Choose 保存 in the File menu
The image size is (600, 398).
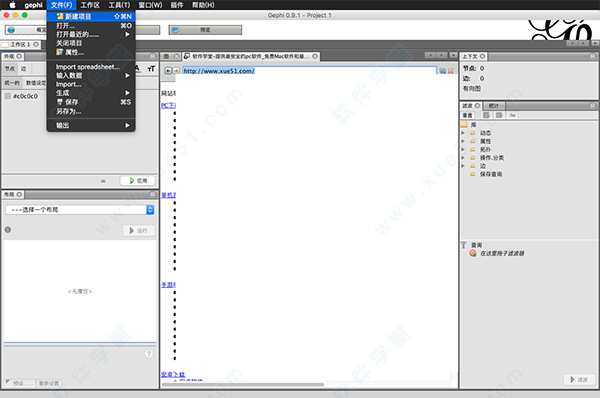pos(91,102)
